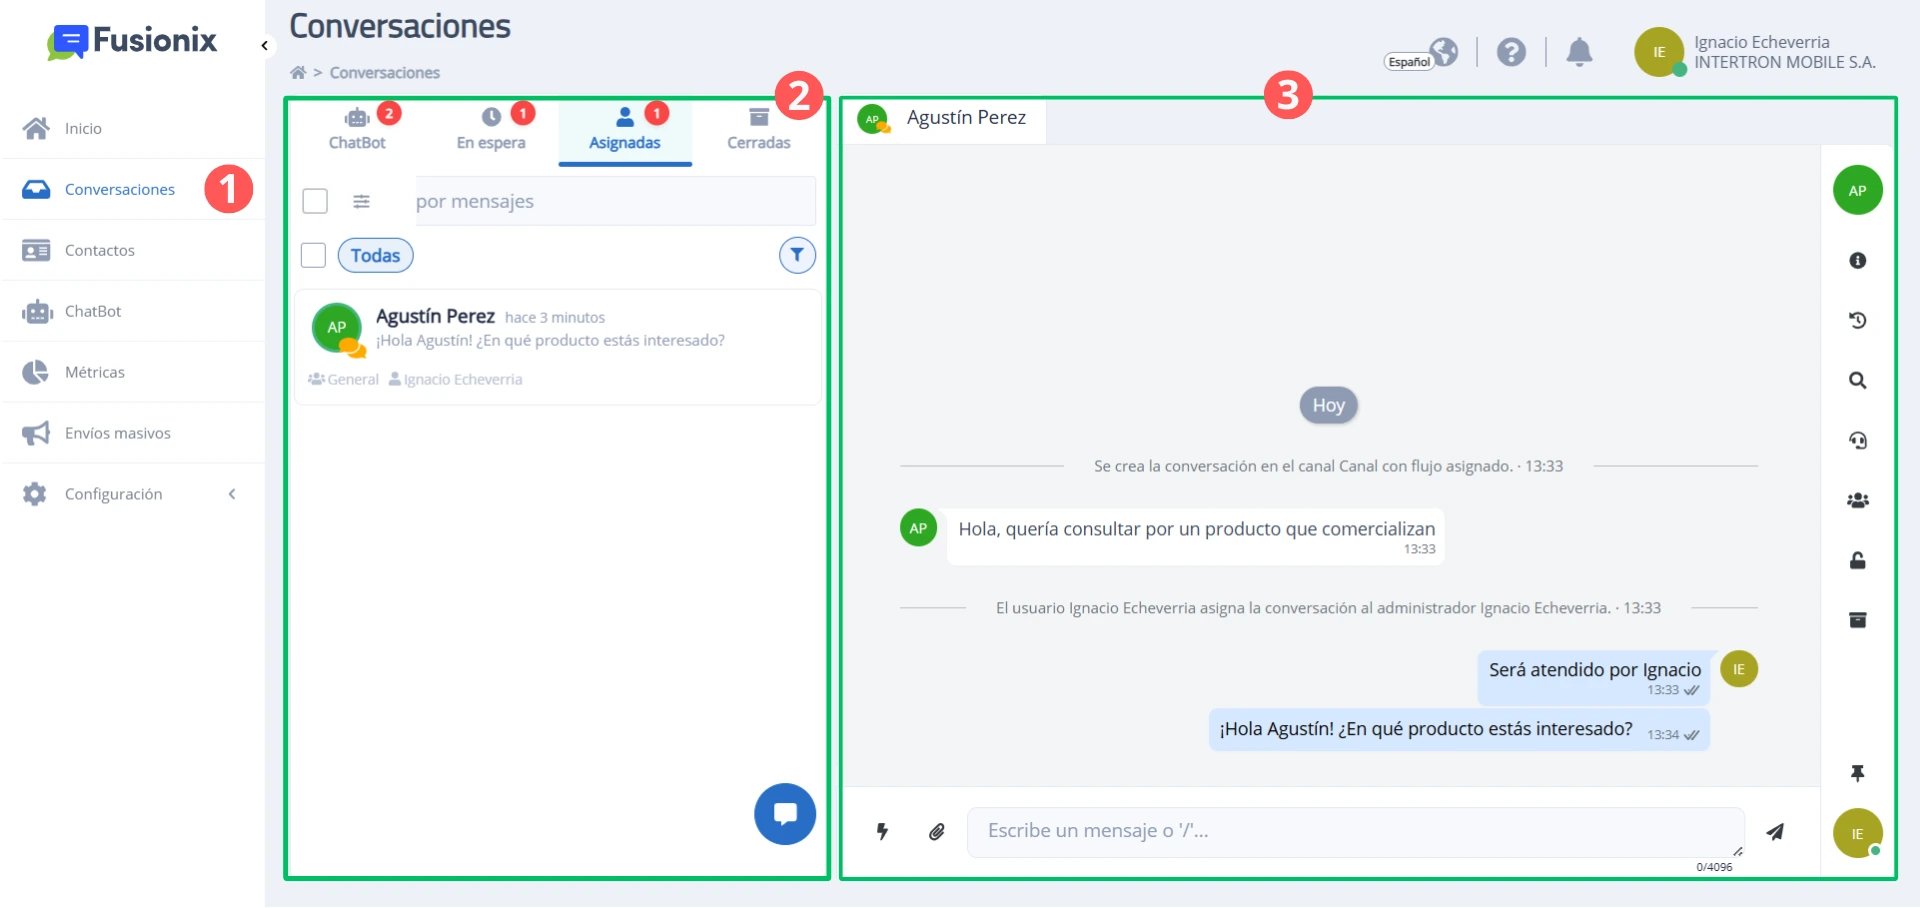Select the Asignadas tab
The height and width of the screenshot is (908, 1920).
pyautogui.click(x=625, y=130)
